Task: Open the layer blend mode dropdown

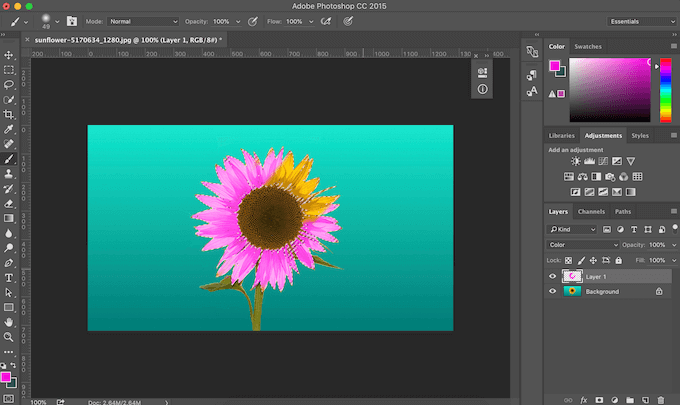Action: pyautogui.click(x=585, y=245)
